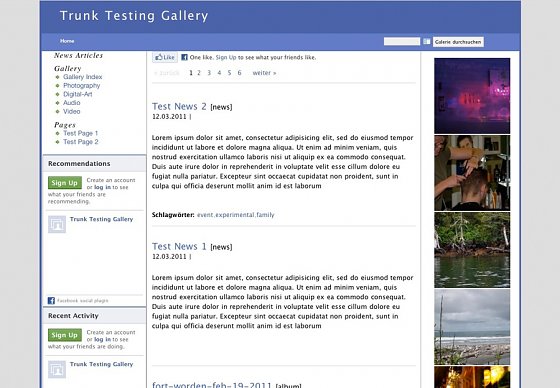Click the weiter » next page link
560x388 pixels.
(x=264, y=73)
